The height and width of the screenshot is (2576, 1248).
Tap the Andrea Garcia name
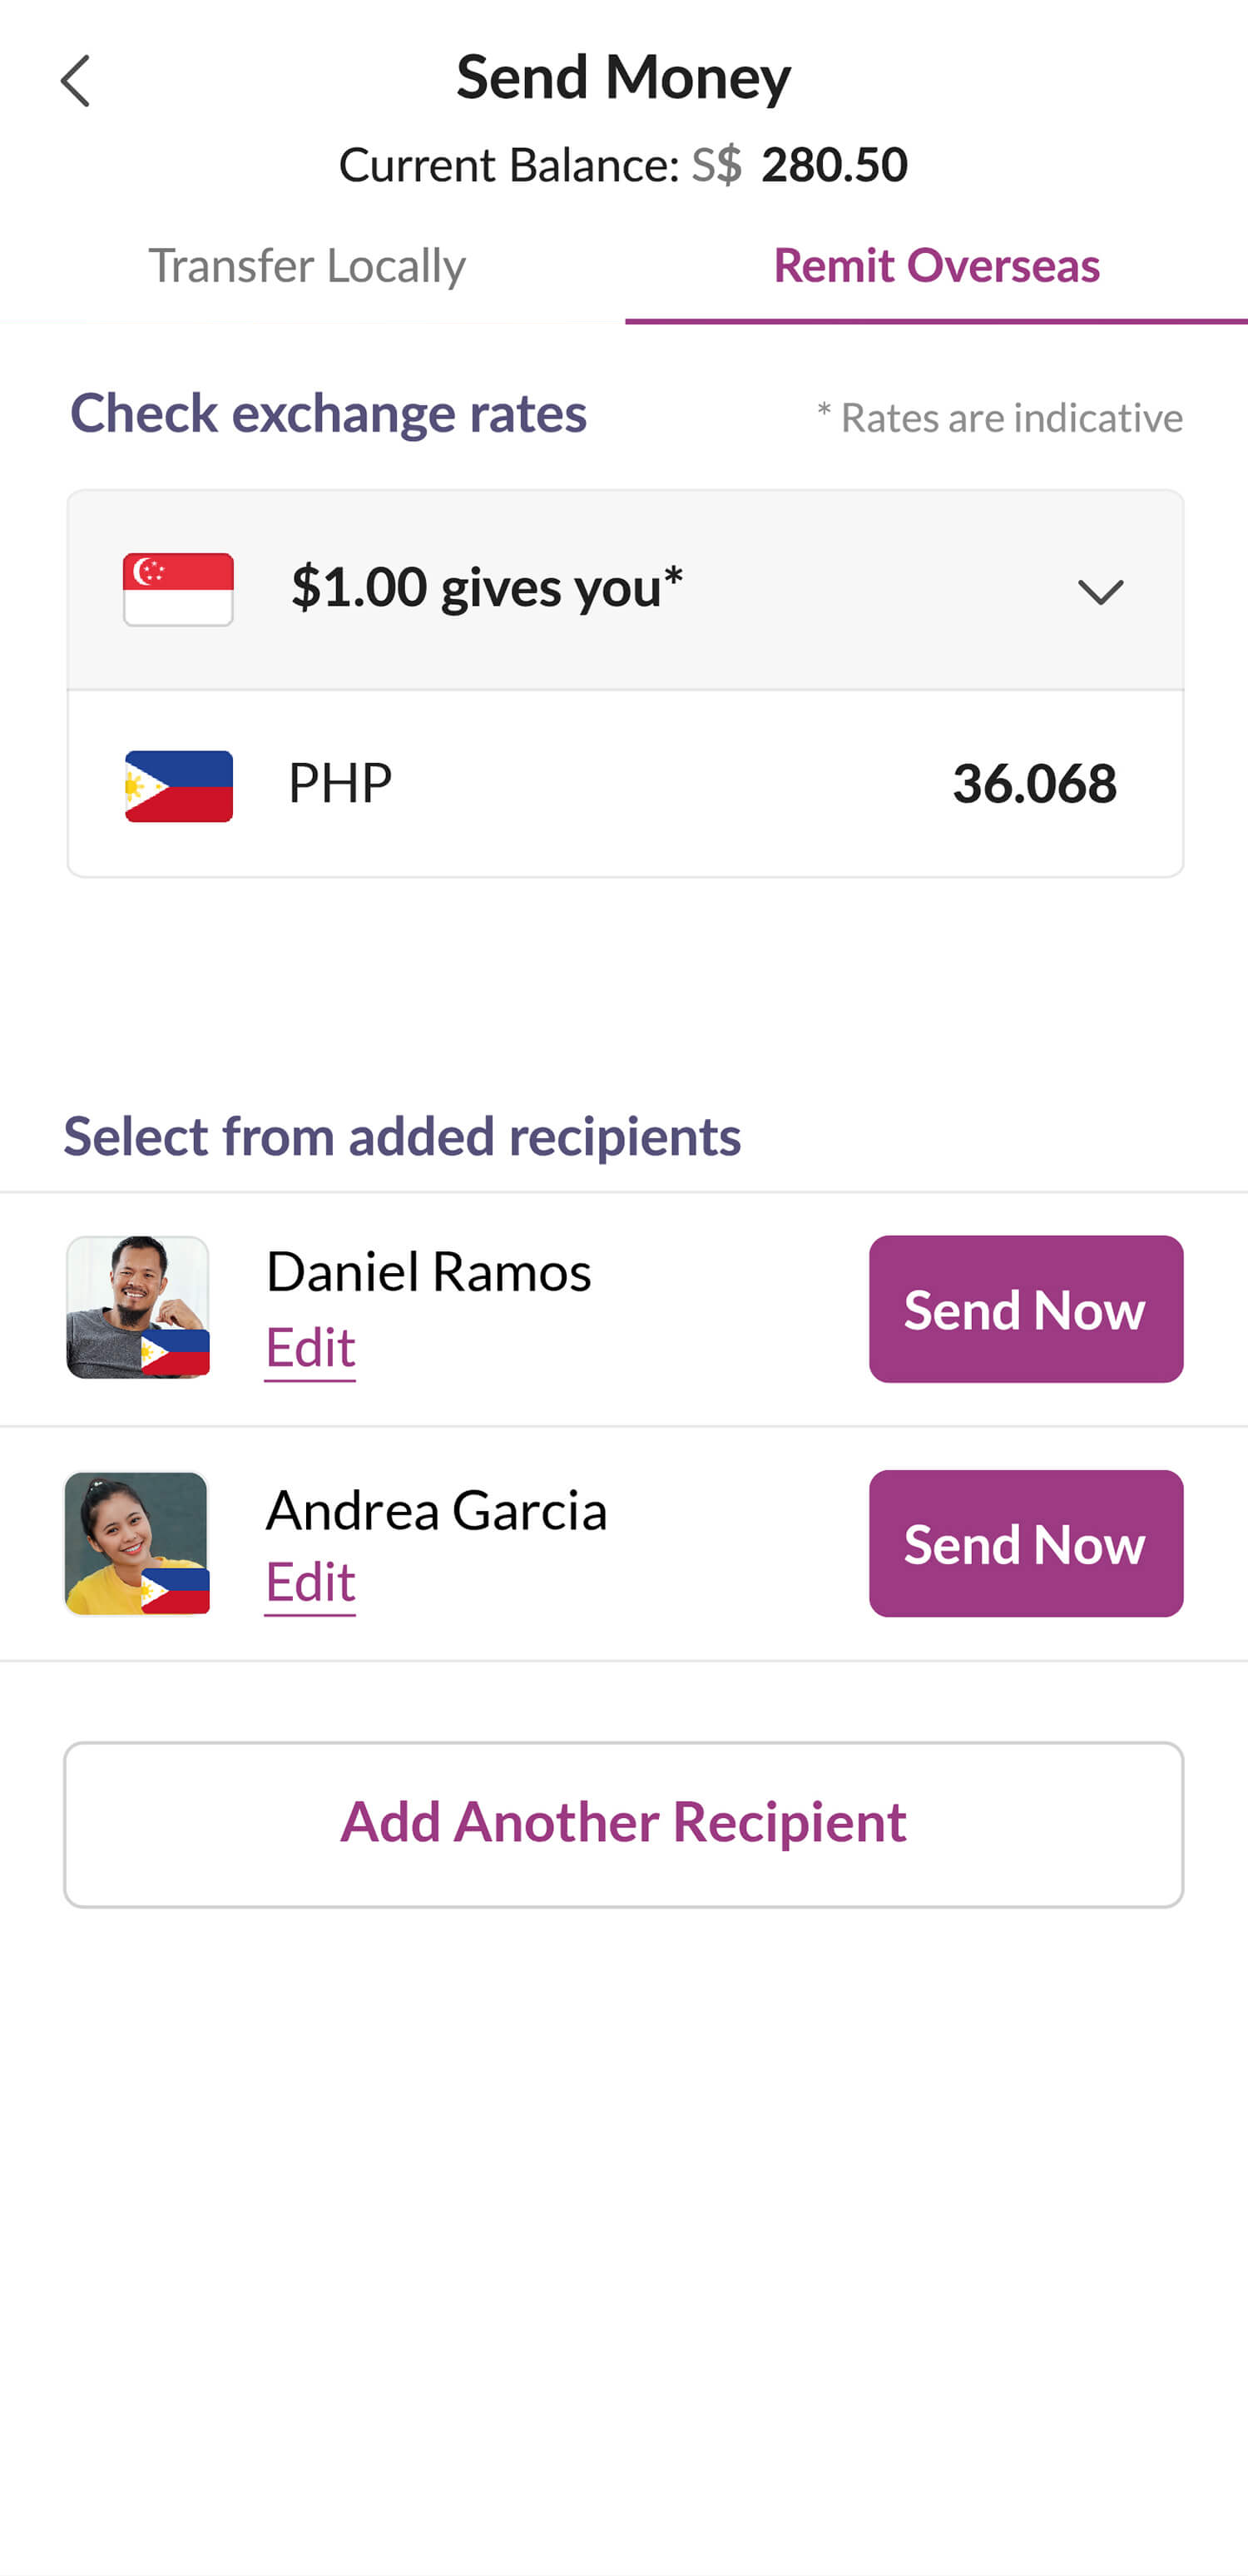point(436,1510)
